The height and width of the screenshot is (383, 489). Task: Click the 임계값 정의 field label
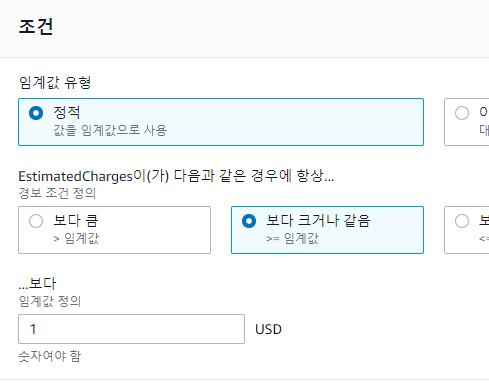click(50, 301)
